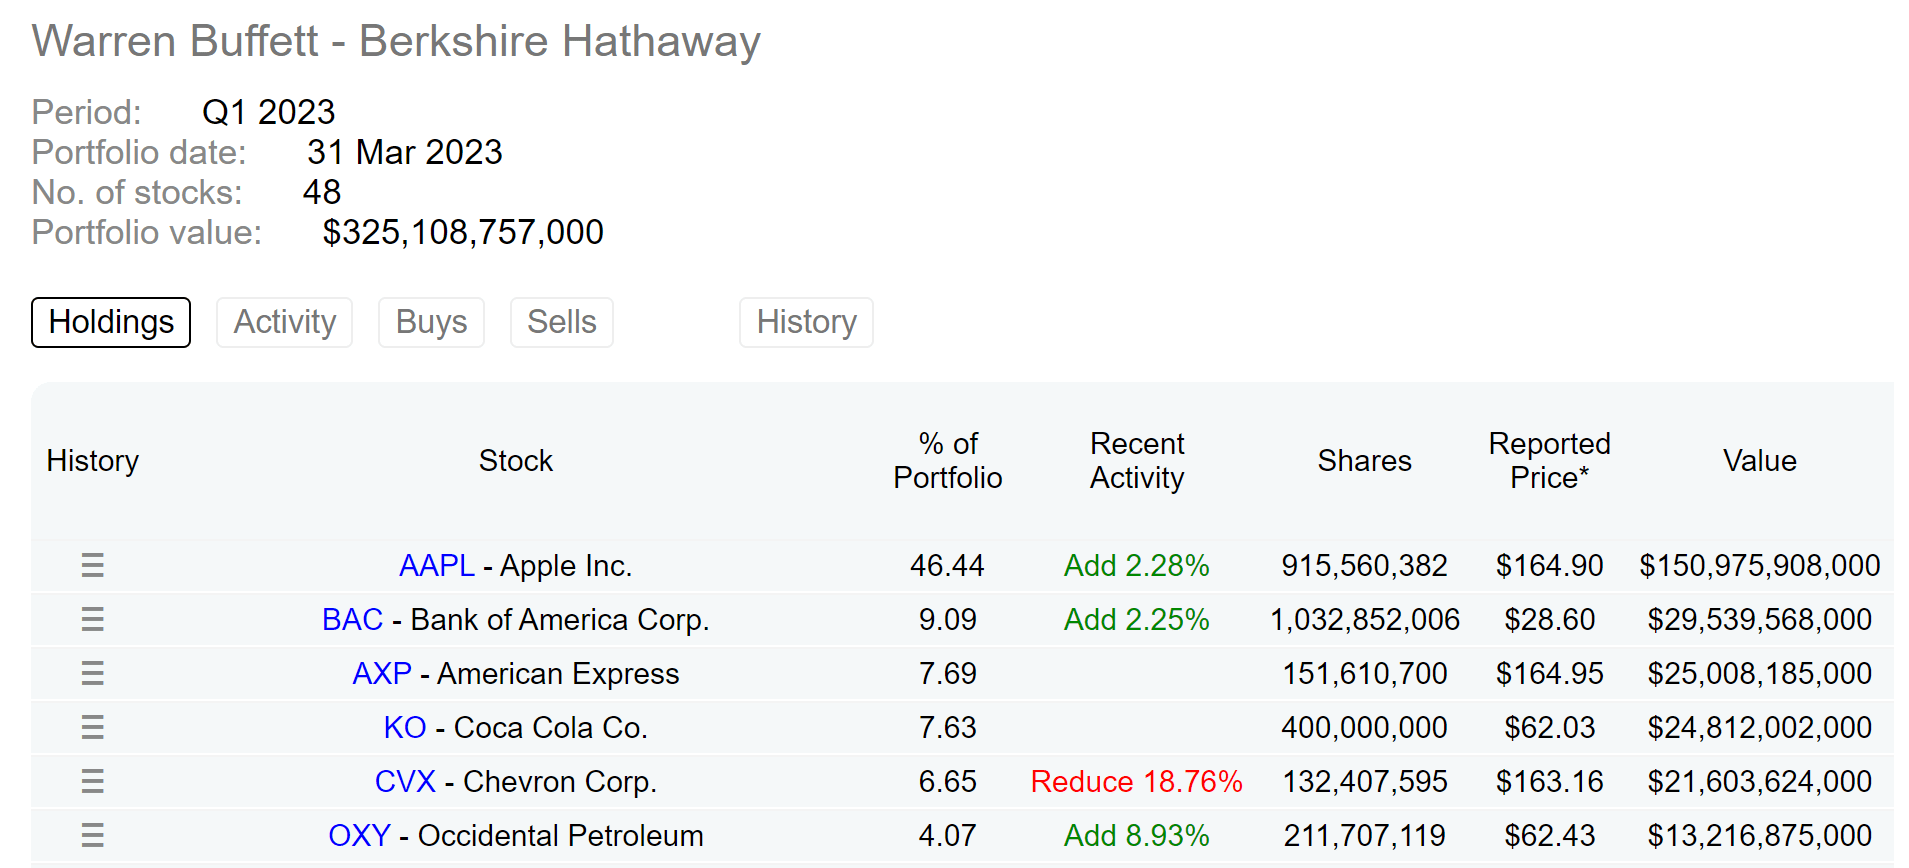The image size is (1909, 868).
Task: Open history icon for Bank of America row
Action: point(92,620)
